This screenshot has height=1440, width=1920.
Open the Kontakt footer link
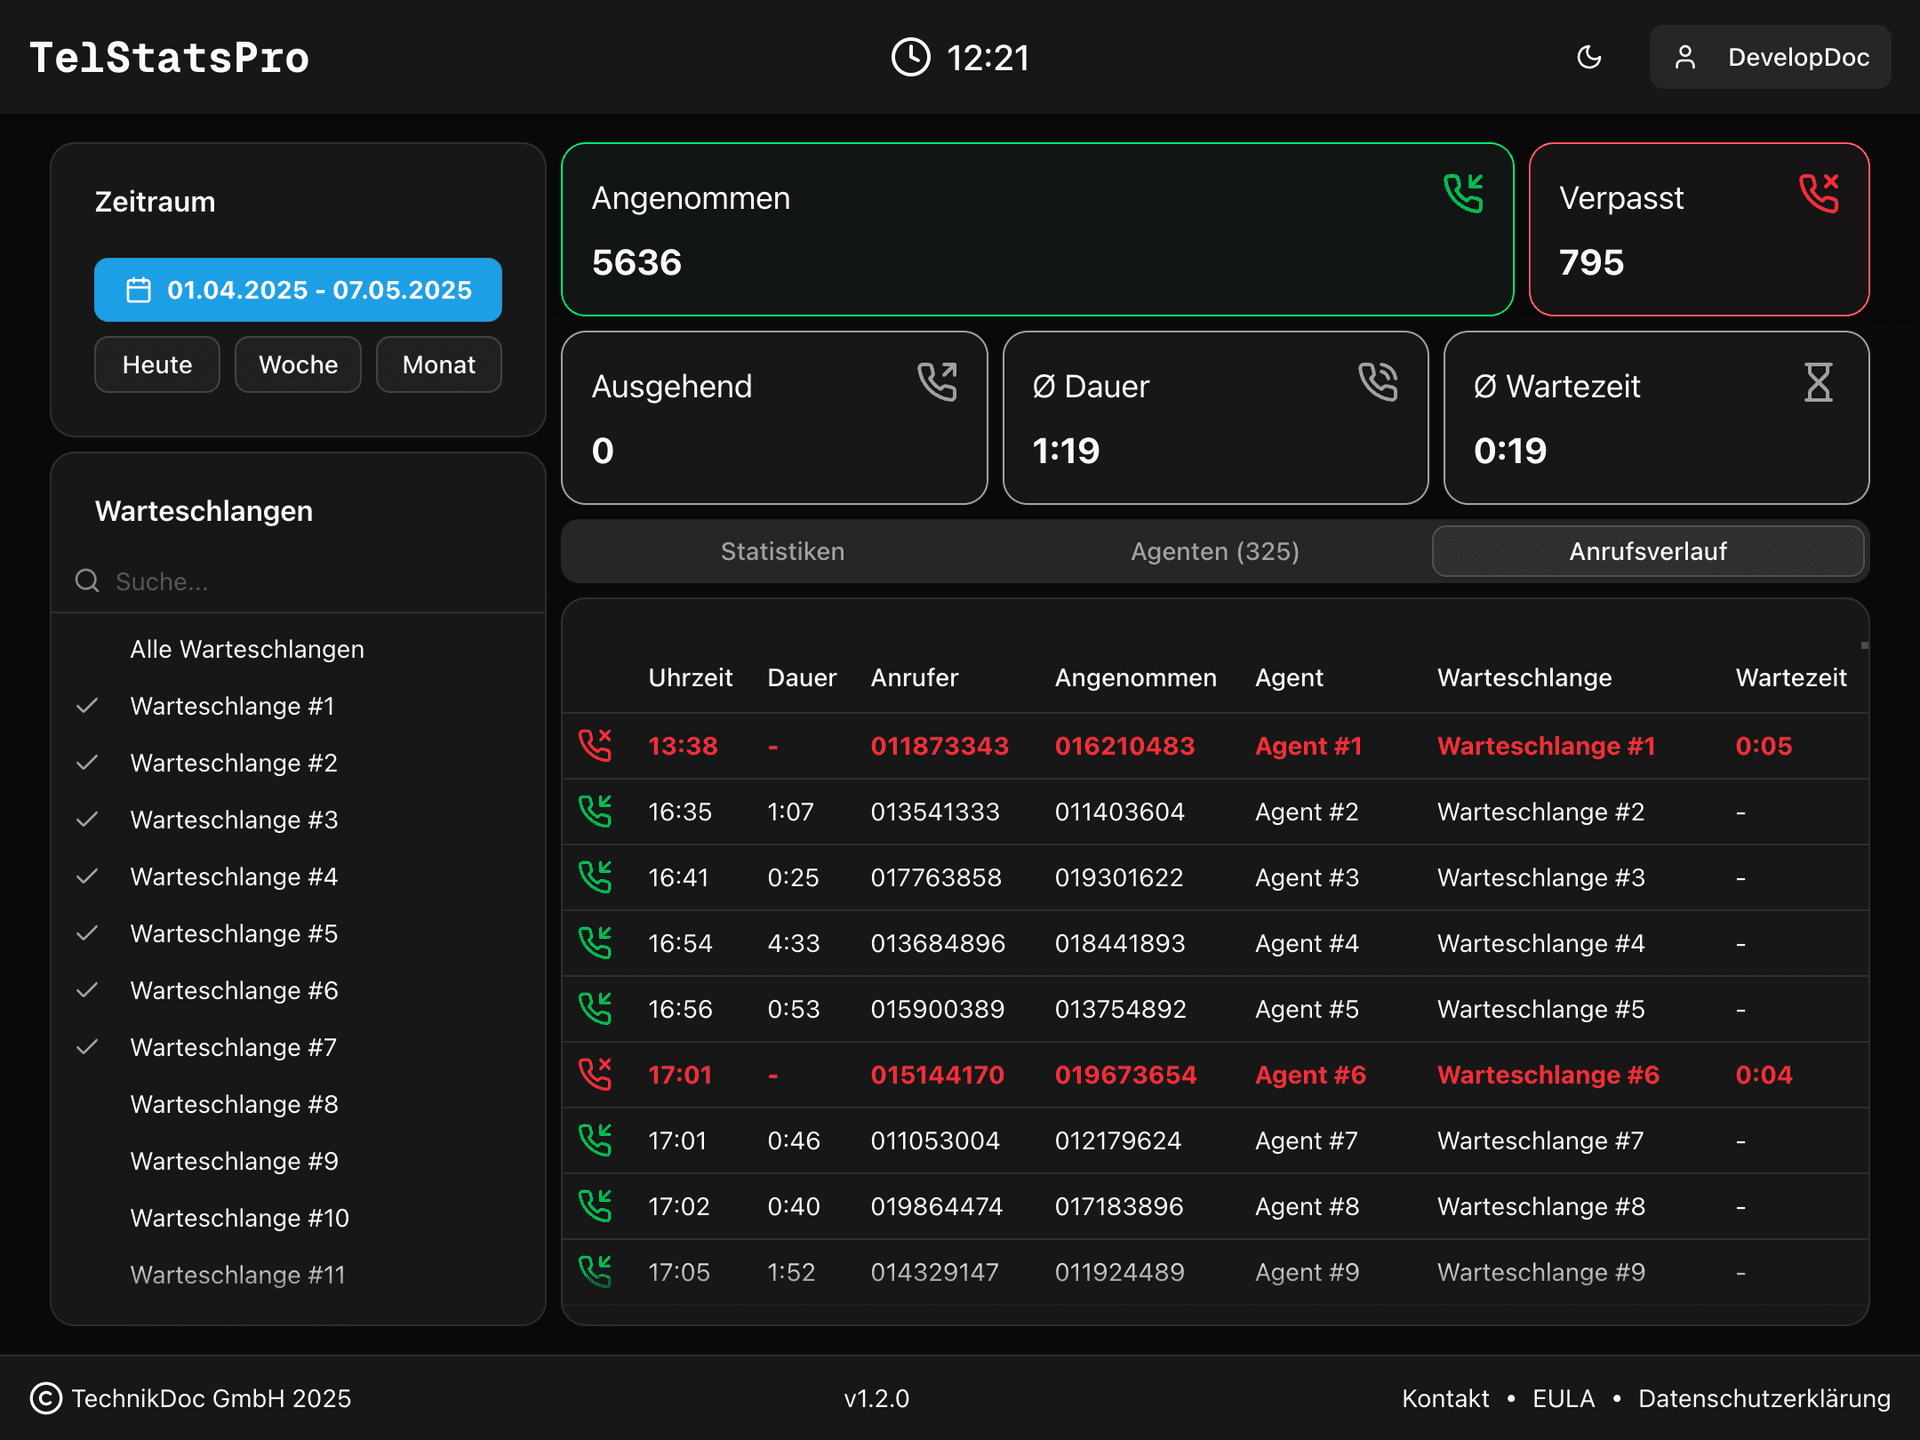1445,1398
